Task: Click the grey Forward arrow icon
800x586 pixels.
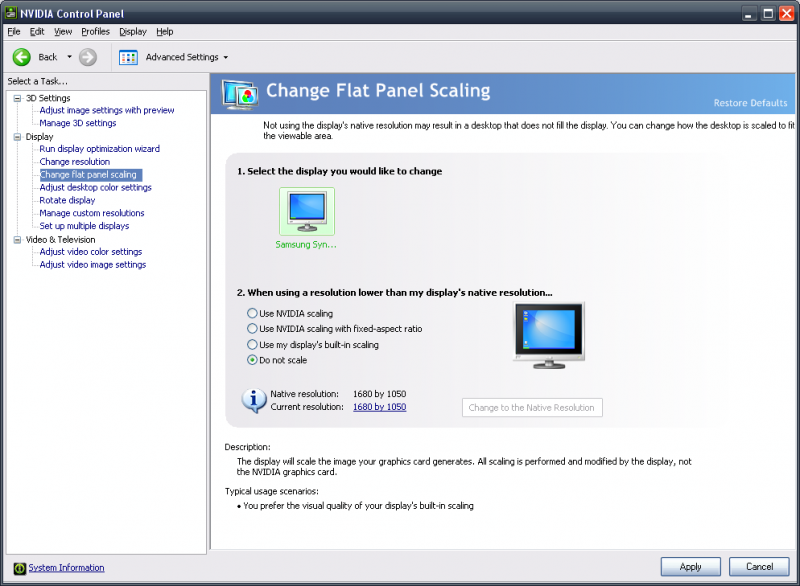Action: tap(88, 57)
